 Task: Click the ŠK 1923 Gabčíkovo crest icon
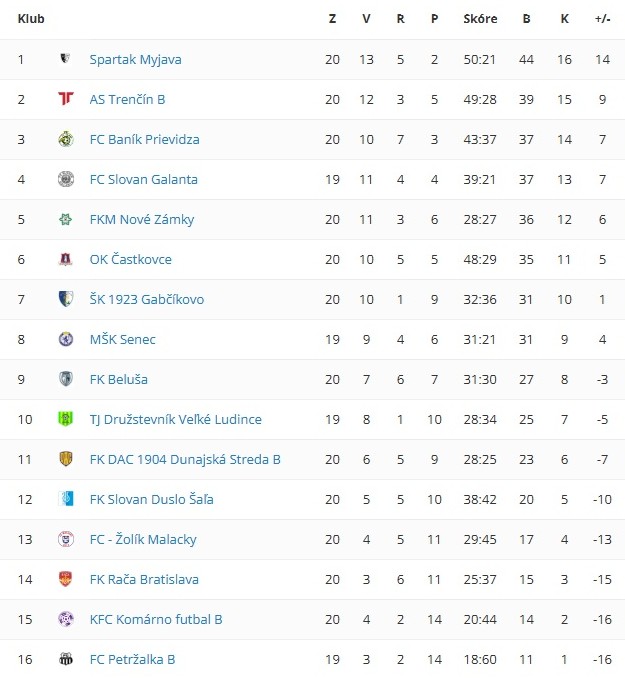click(66, 299)
